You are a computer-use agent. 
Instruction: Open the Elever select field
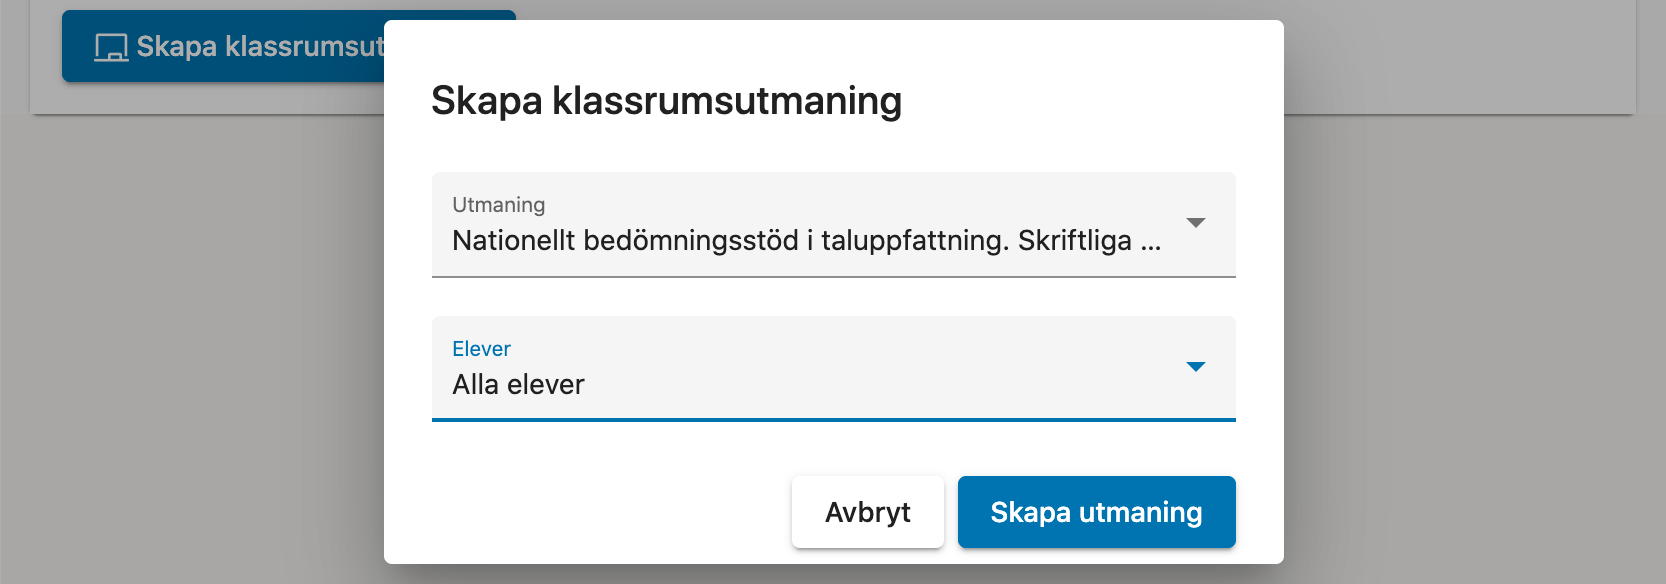coord(834,368)
